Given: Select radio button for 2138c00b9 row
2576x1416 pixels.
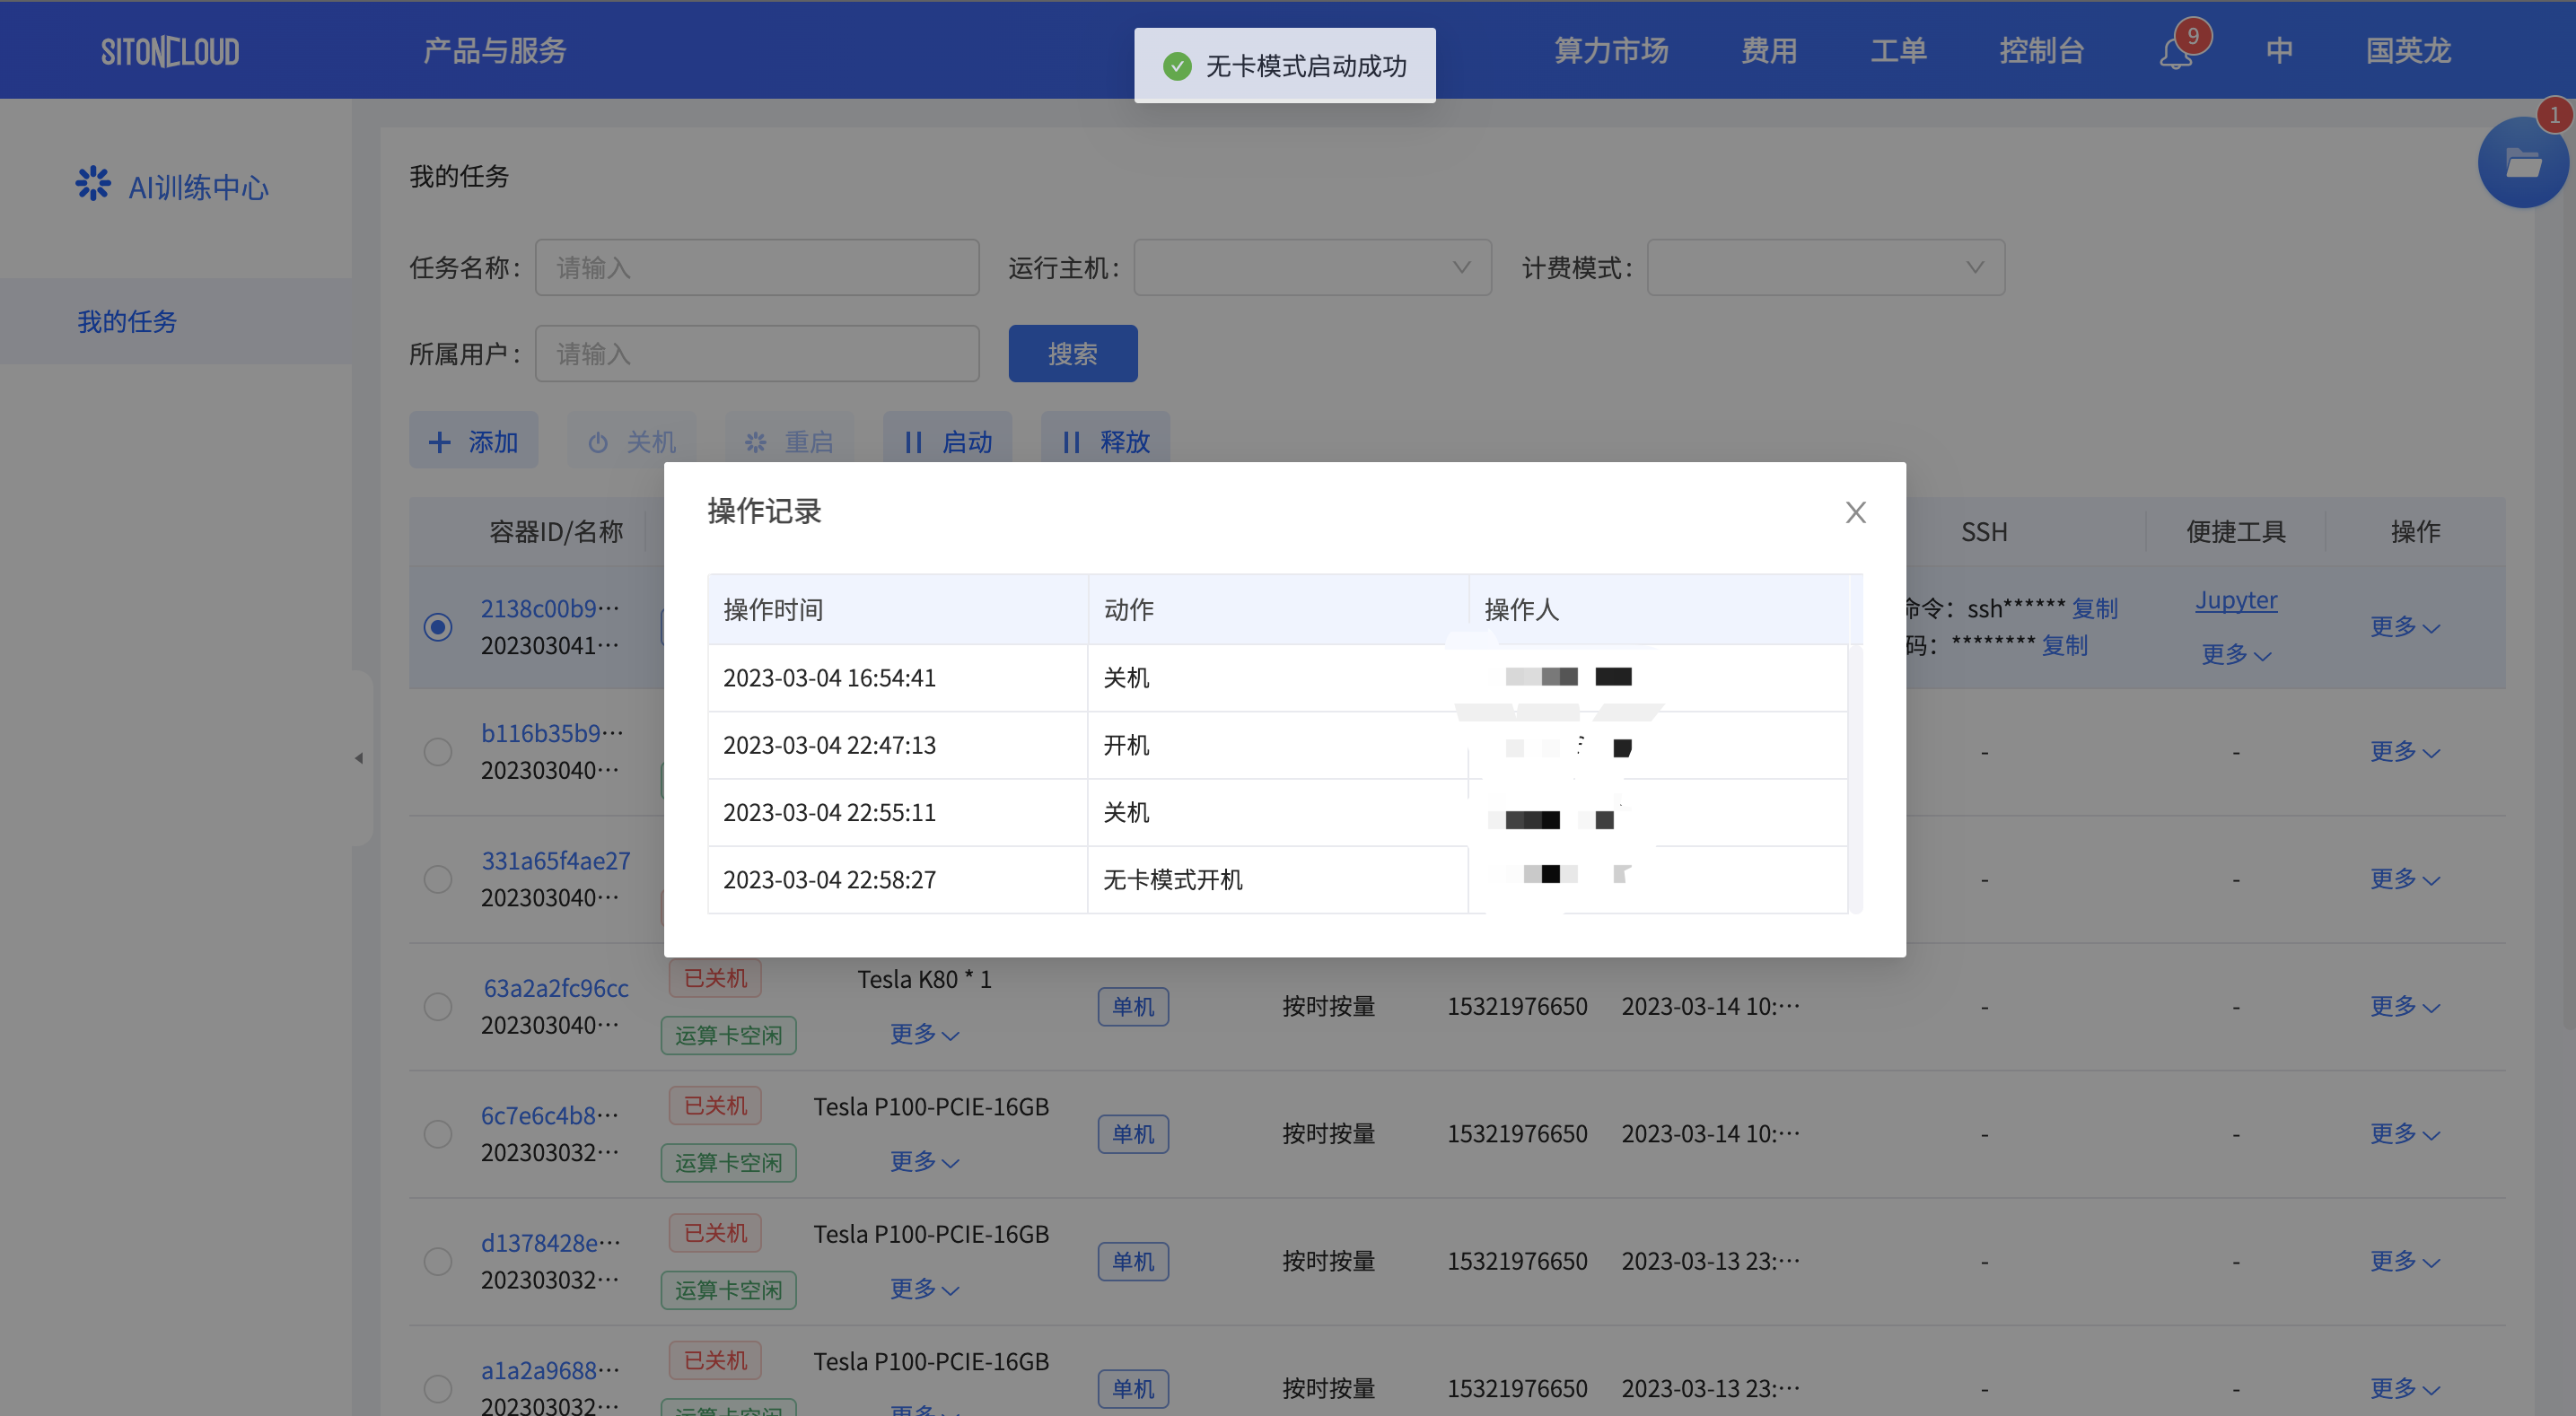Looking at the screenshot, I should 438,627.
